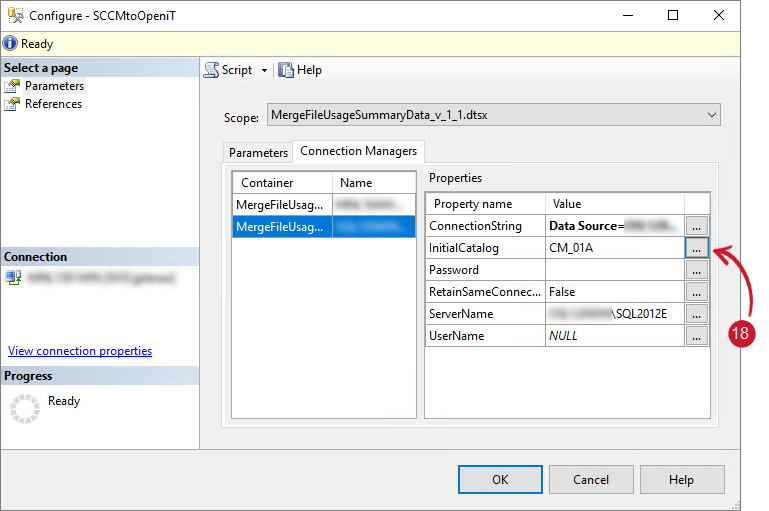Click ellipsis button for UserName
Viewport: 769px width, 511px height.
[x=696, y=336]
